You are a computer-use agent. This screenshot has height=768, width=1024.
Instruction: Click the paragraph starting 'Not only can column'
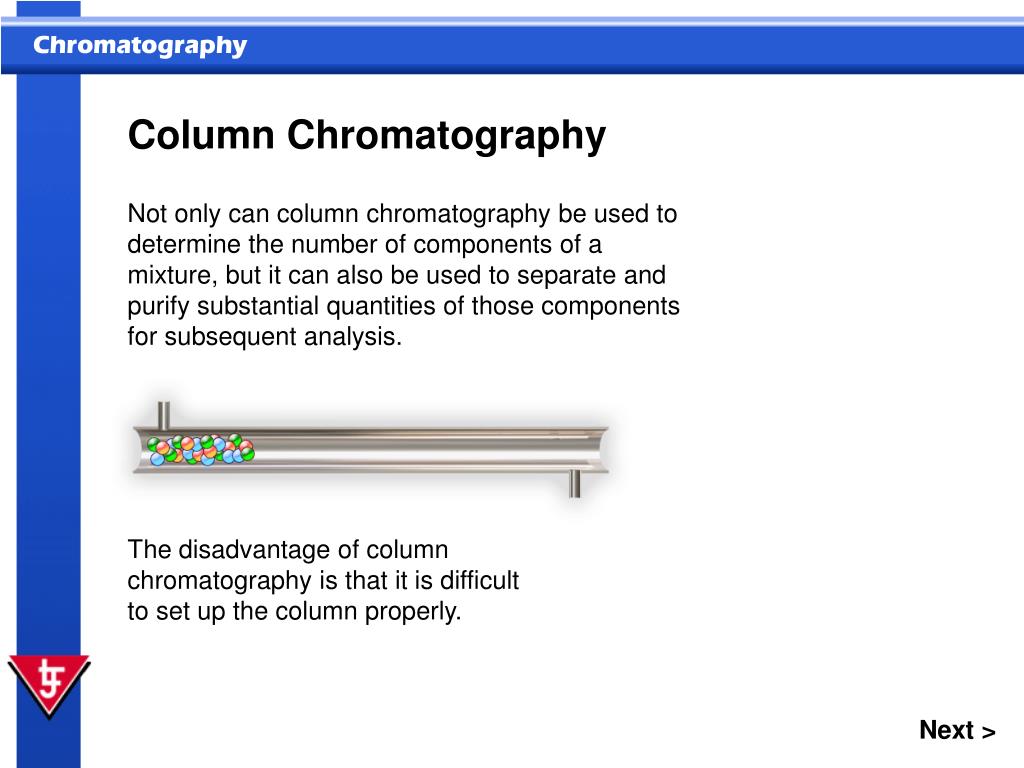tap(403, 275)
